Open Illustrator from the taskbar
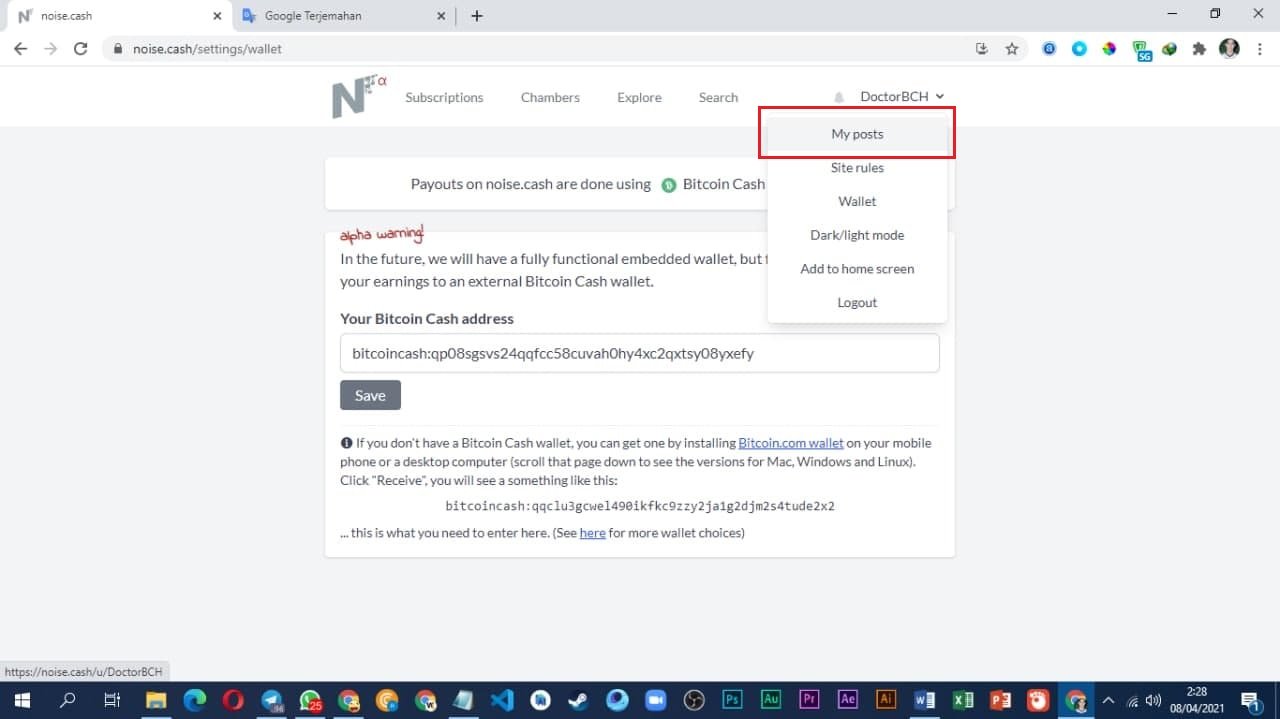Screen dimensions: 1280x719 [885, 700]
